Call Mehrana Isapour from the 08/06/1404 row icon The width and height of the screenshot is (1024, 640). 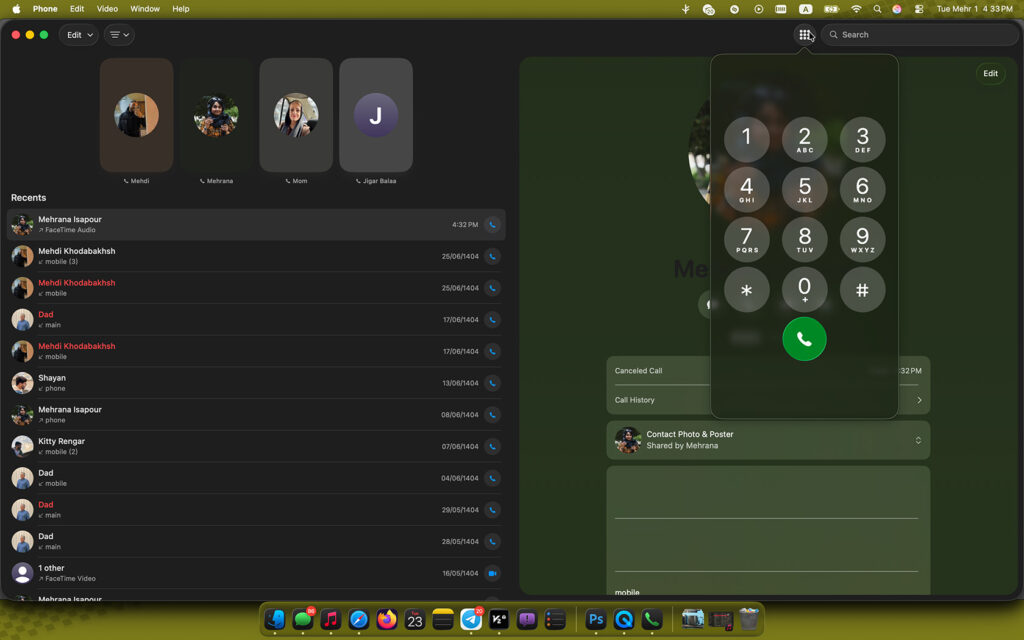point(492,415)
